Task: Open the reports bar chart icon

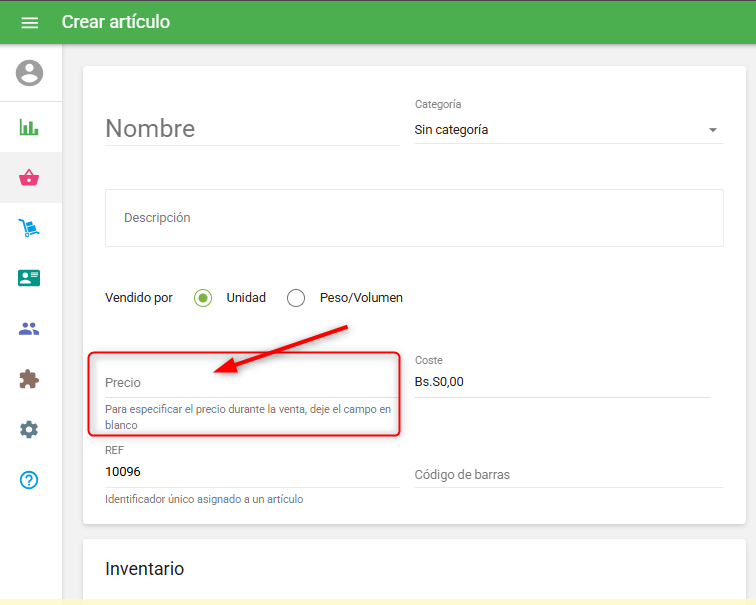Action: click(29, 127)
